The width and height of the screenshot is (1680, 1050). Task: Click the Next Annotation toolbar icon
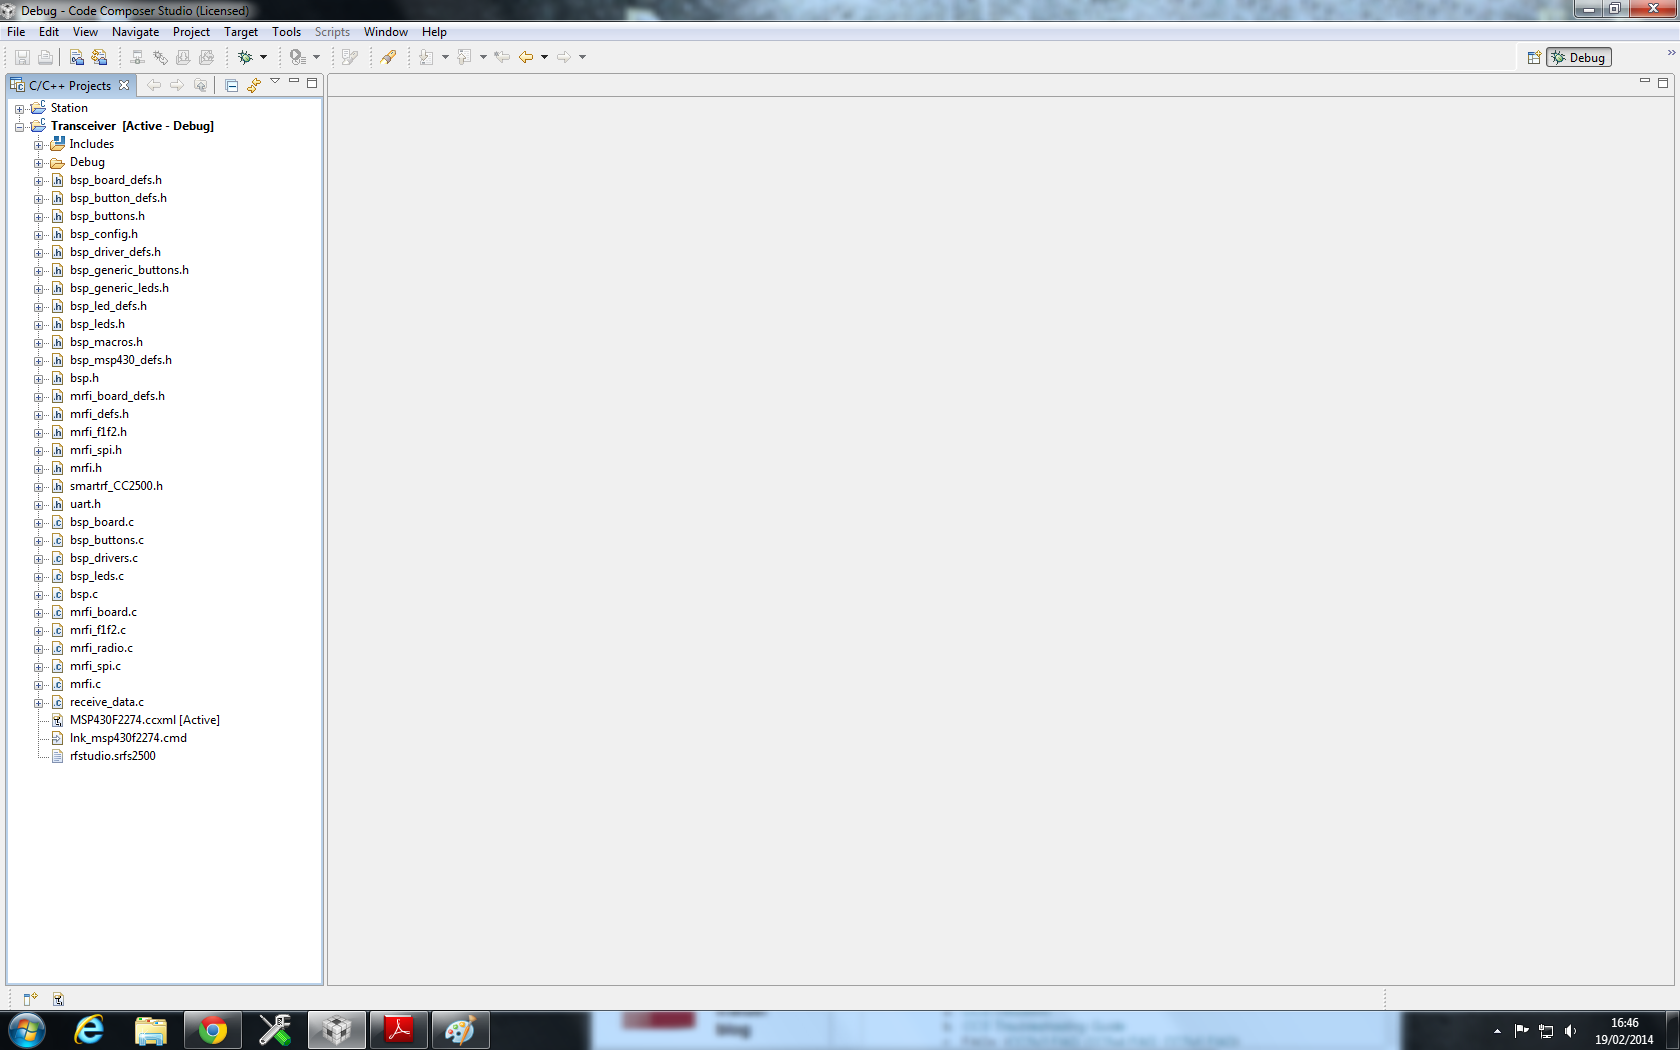(x=426, y=57)
